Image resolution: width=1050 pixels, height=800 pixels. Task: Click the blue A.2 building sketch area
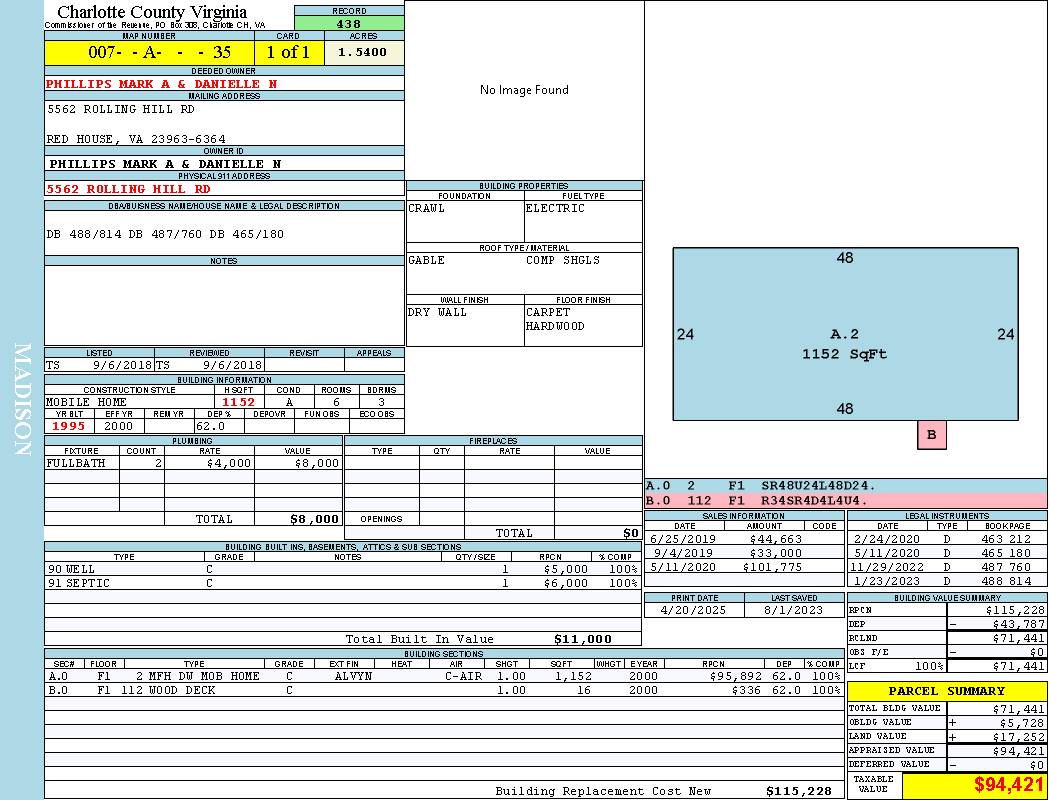coord(845,334)
